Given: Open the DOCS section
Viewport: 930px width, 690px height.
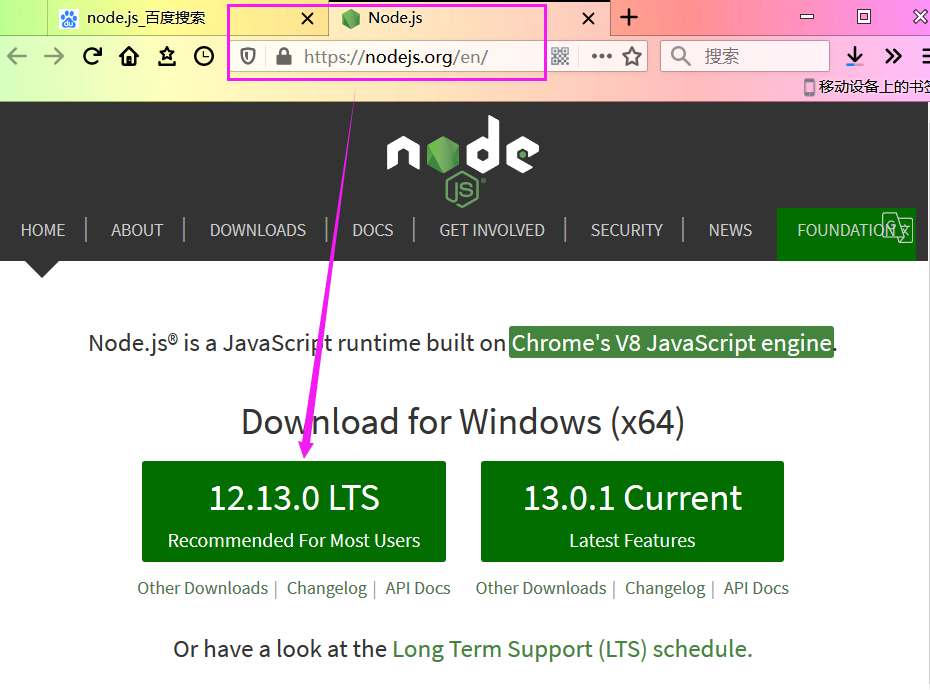Looking at the screenshot, I should coord(373,230).
